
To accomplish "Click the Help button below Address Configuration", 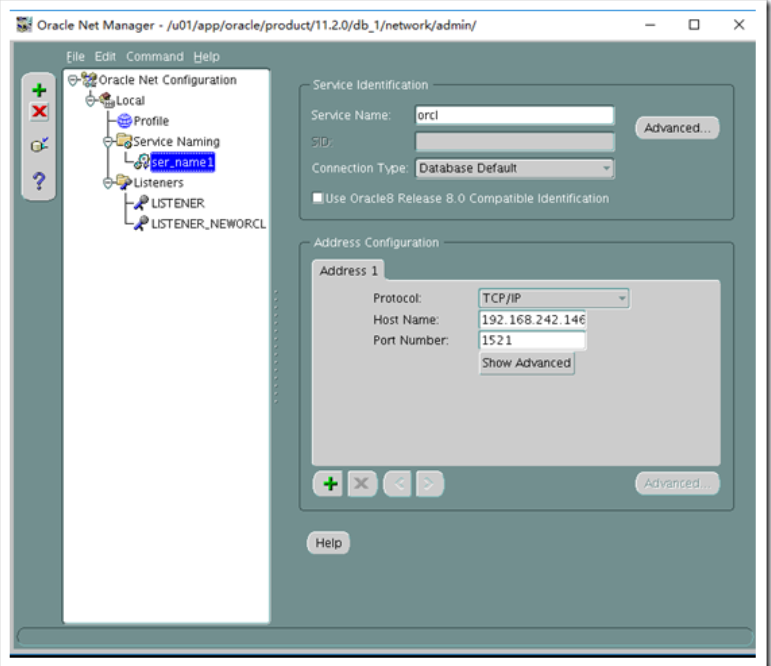I will tap(328, 543).
